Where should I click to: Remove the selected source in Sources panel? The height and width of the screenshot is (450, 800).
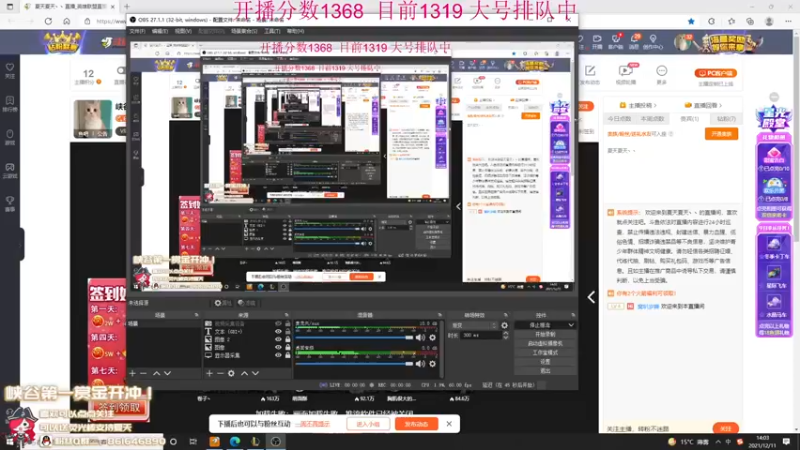pyautogui.click(x=220, y=373)
